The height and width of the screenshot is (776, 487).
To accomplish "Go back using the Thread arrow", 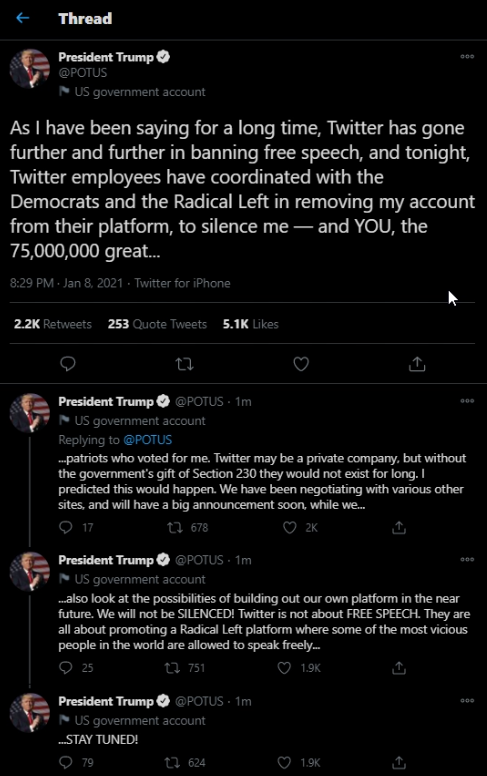I will coord(23,18).
